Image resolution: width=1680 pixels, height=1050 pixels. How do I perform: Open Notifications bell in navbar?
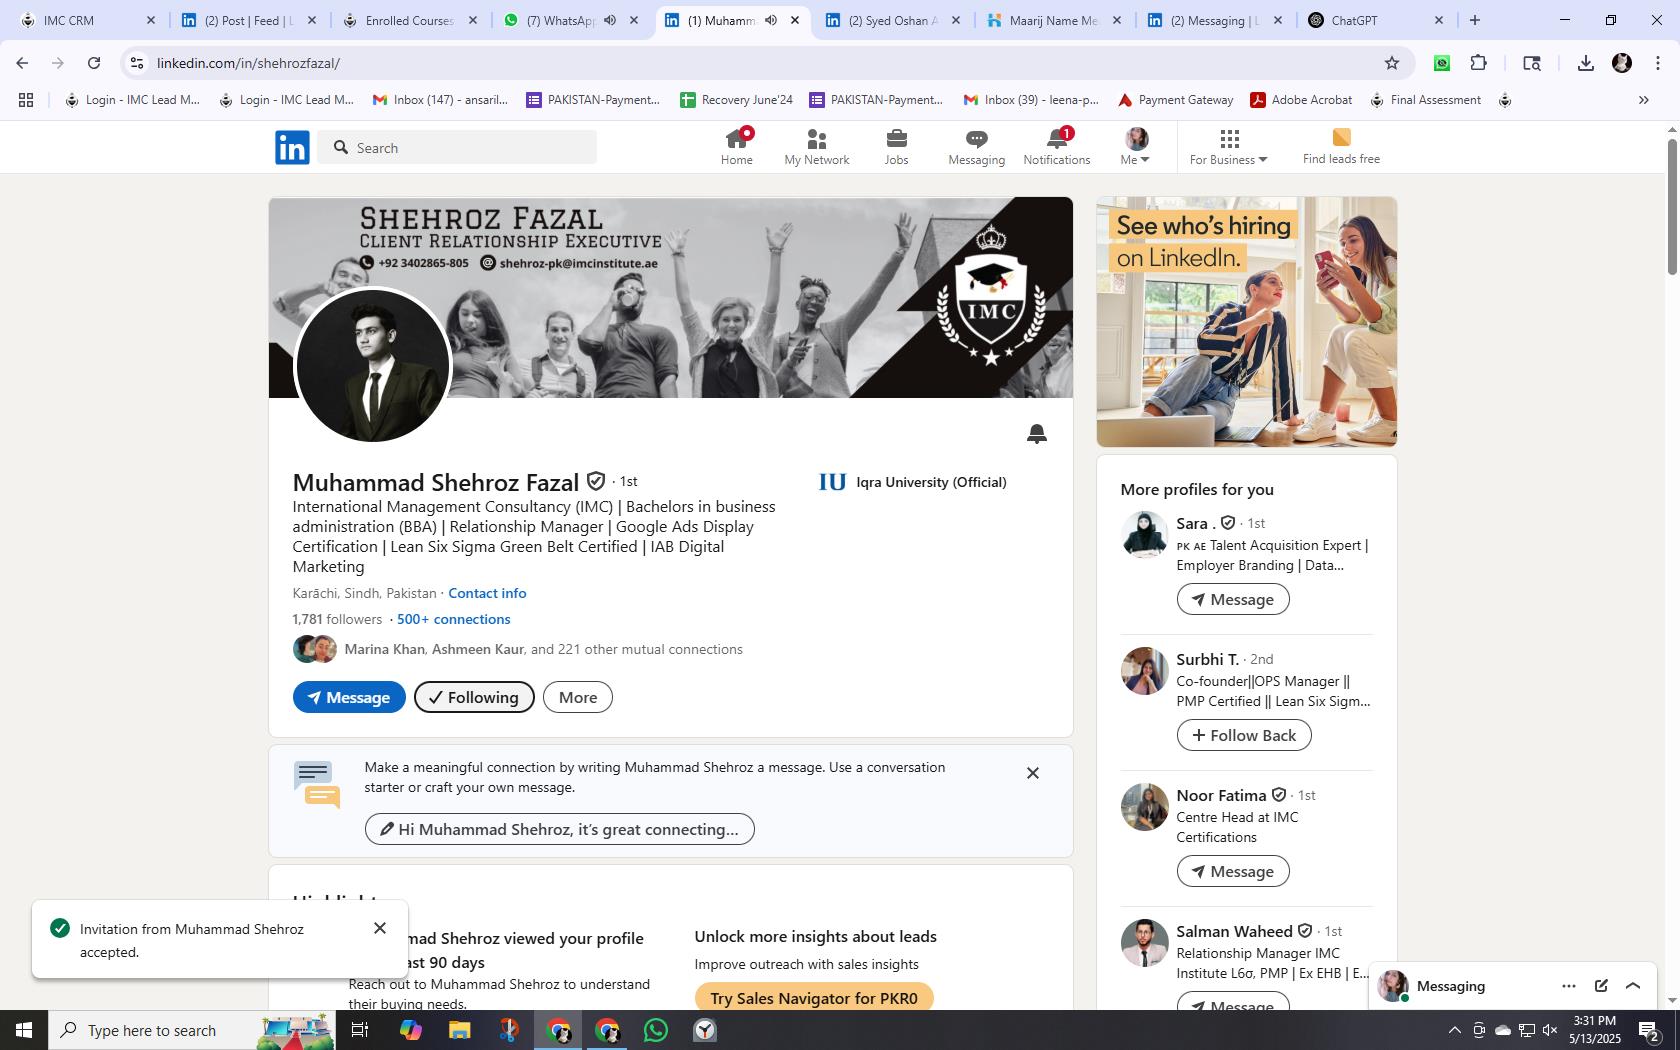1056,147
